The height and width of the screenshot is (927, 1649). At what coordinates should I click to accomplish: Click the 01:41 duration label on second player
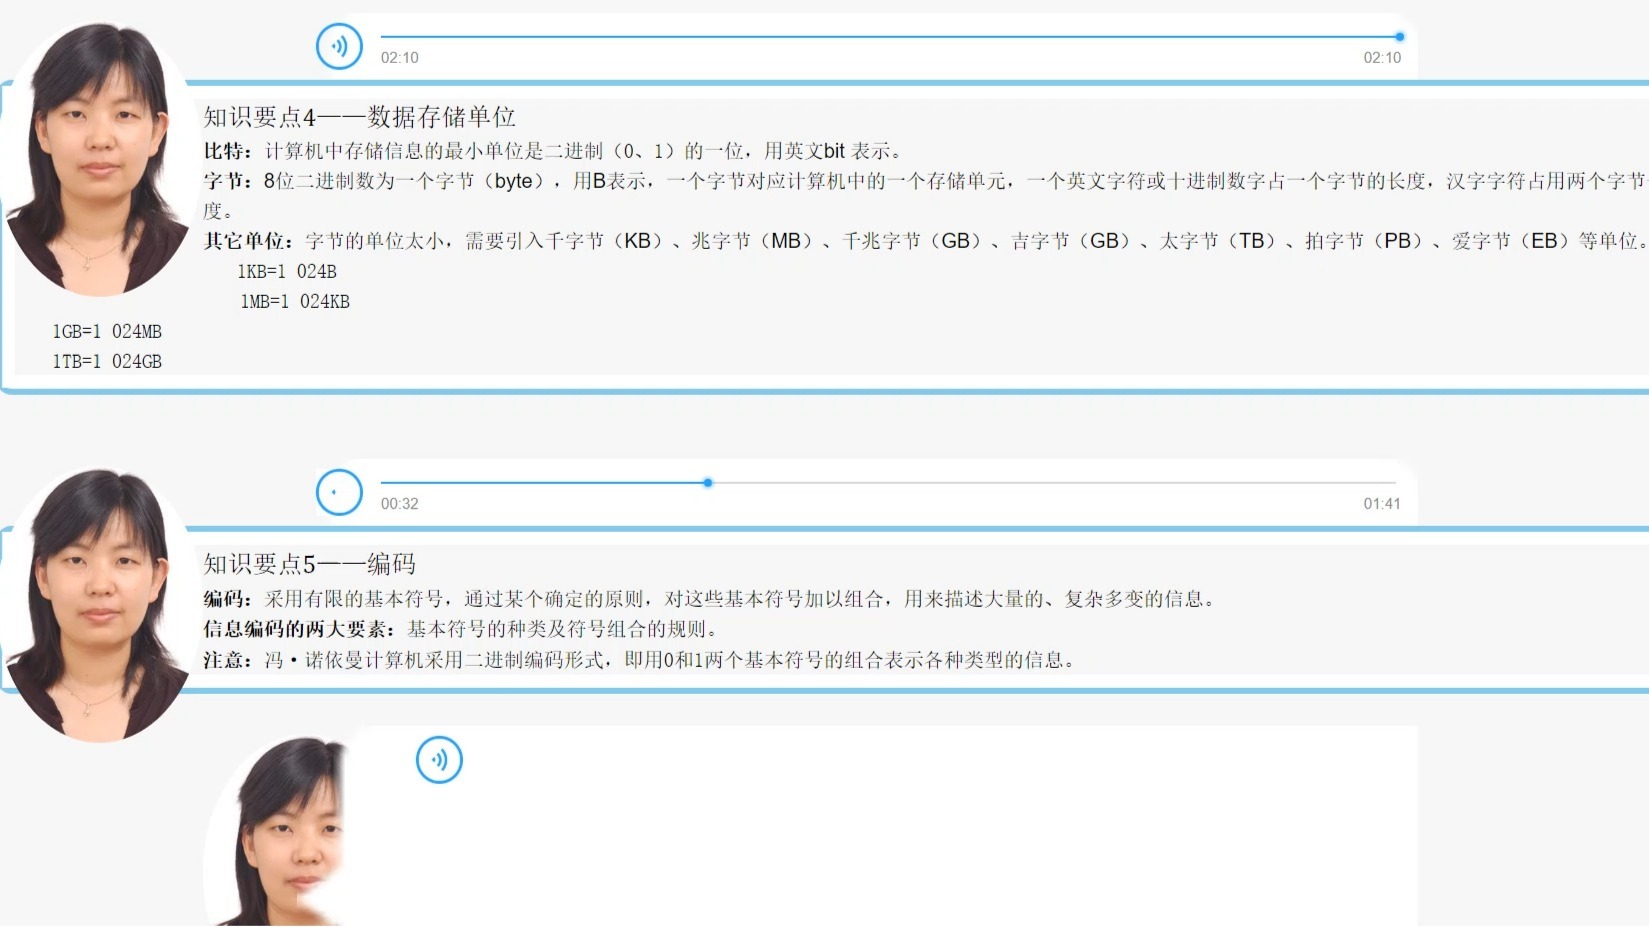(1381, 503)
